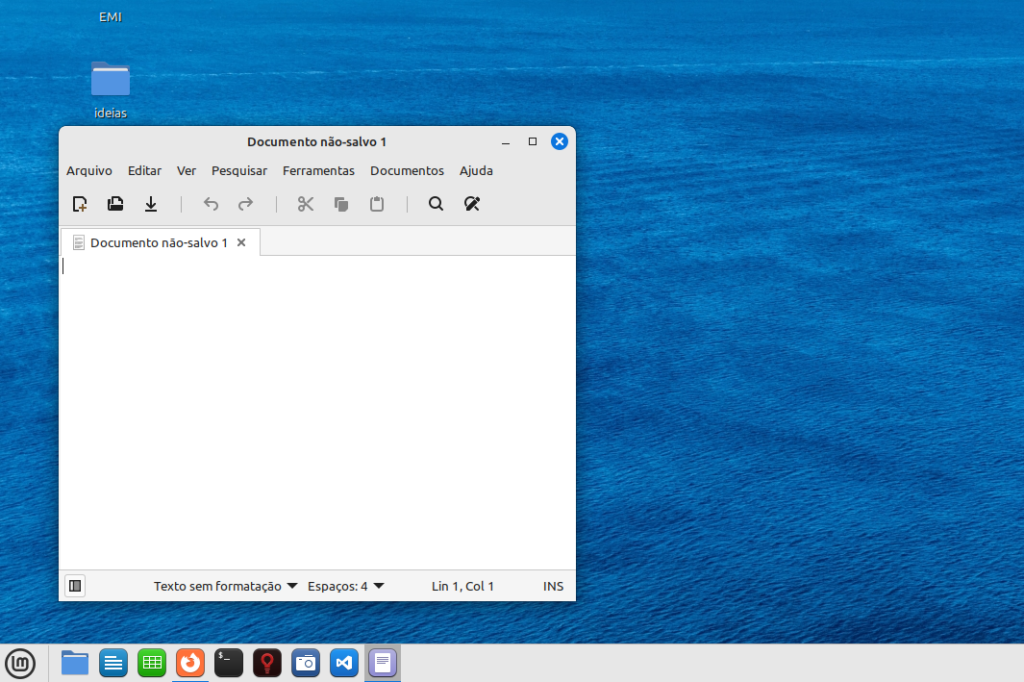1024x682 pixels.
Task: Open the Arquivo menu
Action: pos(89,171)
